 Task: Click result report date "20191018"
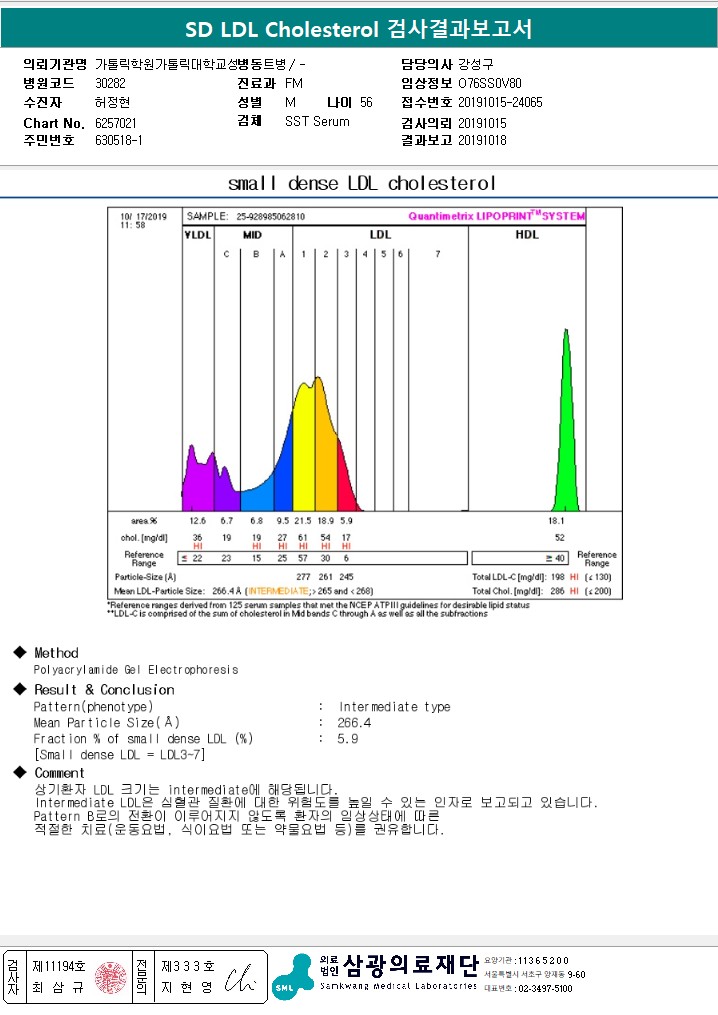pos(482,140)
